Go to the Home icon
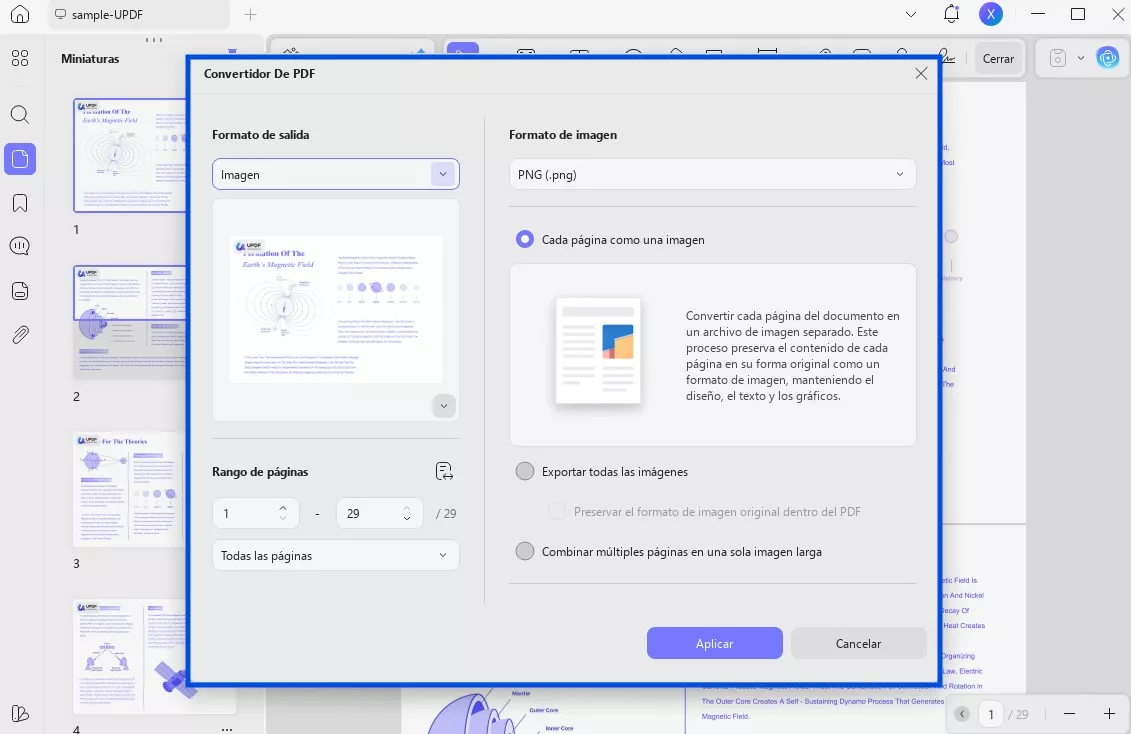This screenshot has height=734, width=1131. tap(20, 14)
